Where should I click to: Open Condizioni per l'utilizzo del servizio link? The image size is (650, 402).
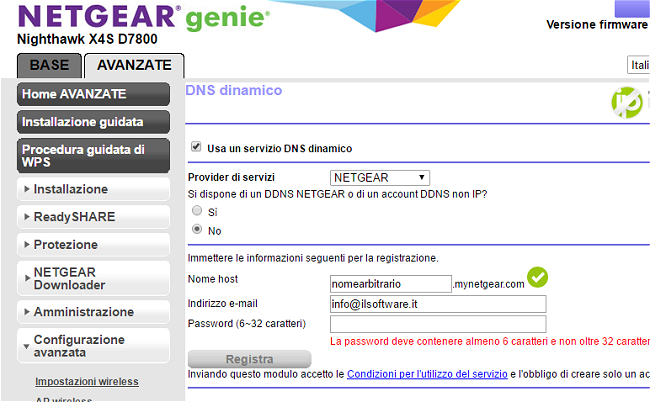click(x=427, y=374)
